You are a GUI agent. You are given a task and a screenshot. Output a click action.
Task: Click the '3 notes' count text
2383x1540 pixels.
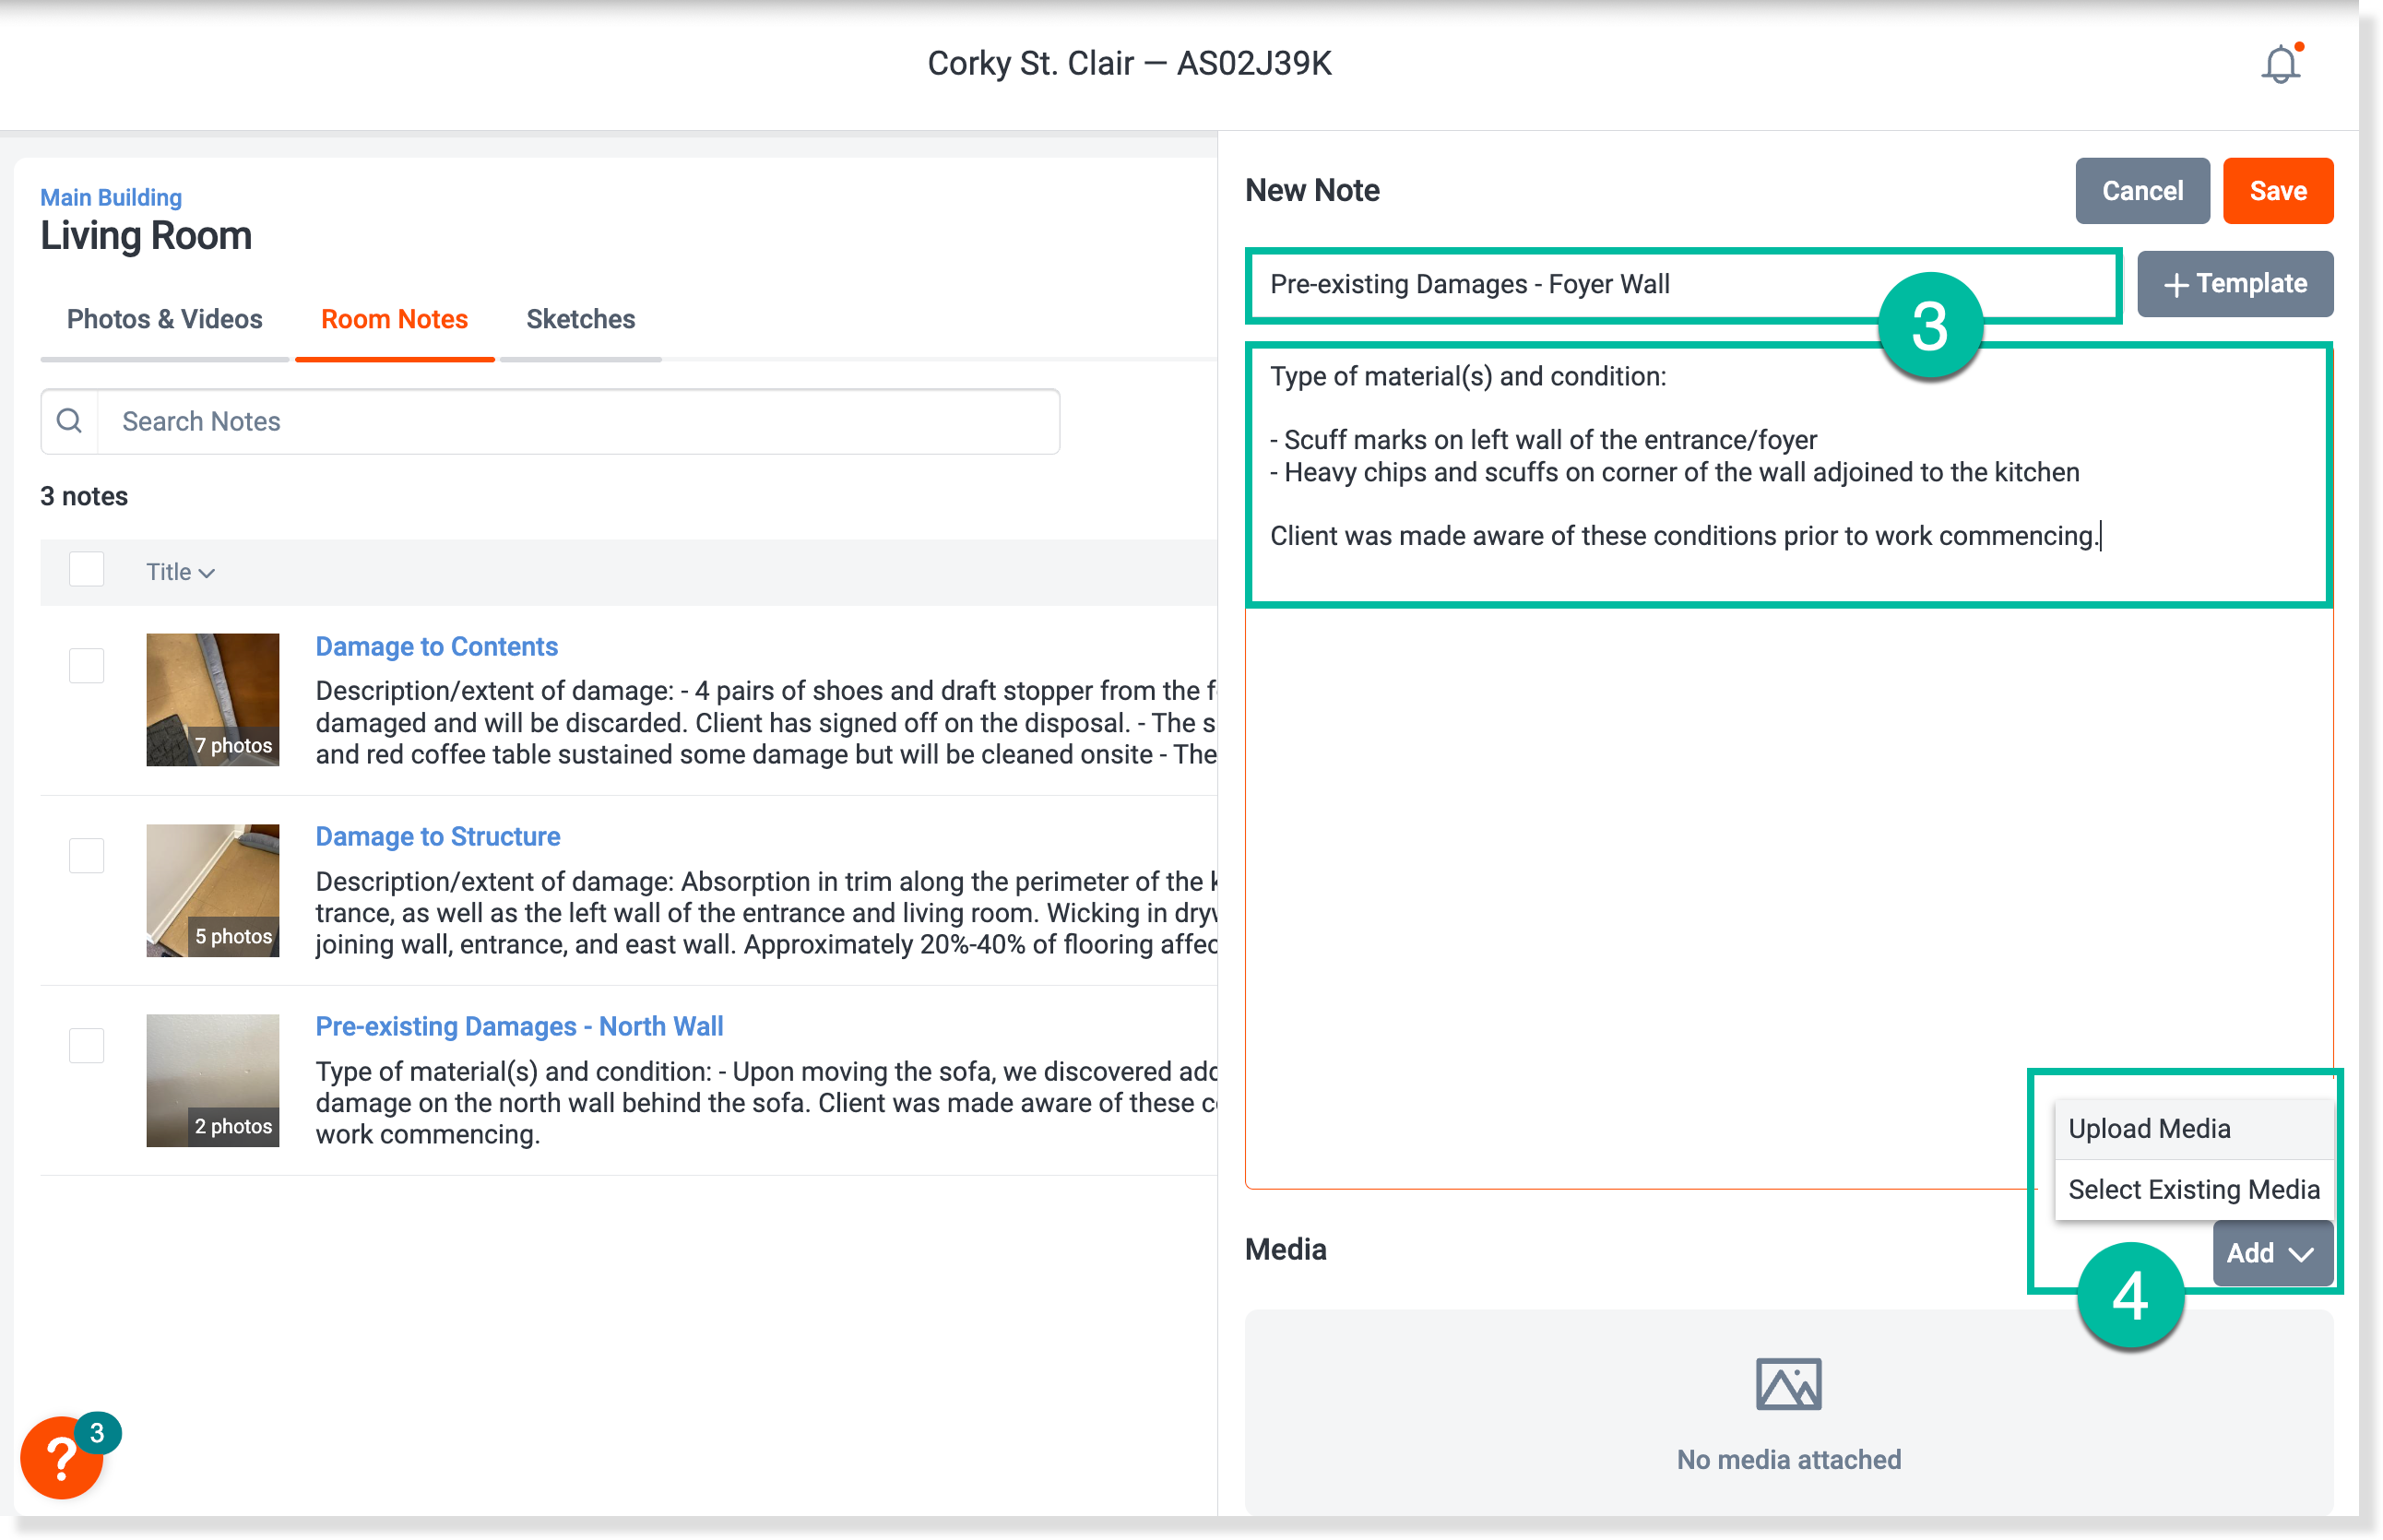[x=84, y=496]
